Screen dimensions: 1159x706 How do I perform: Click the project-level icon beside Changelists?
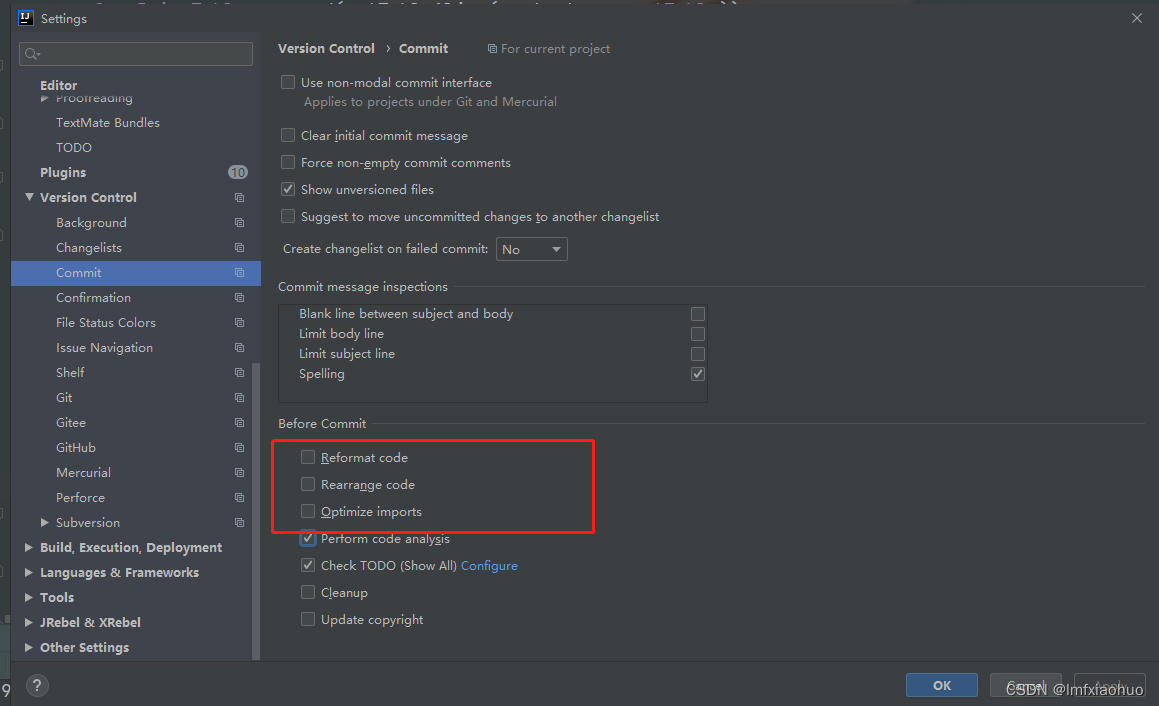coord(239,248)
